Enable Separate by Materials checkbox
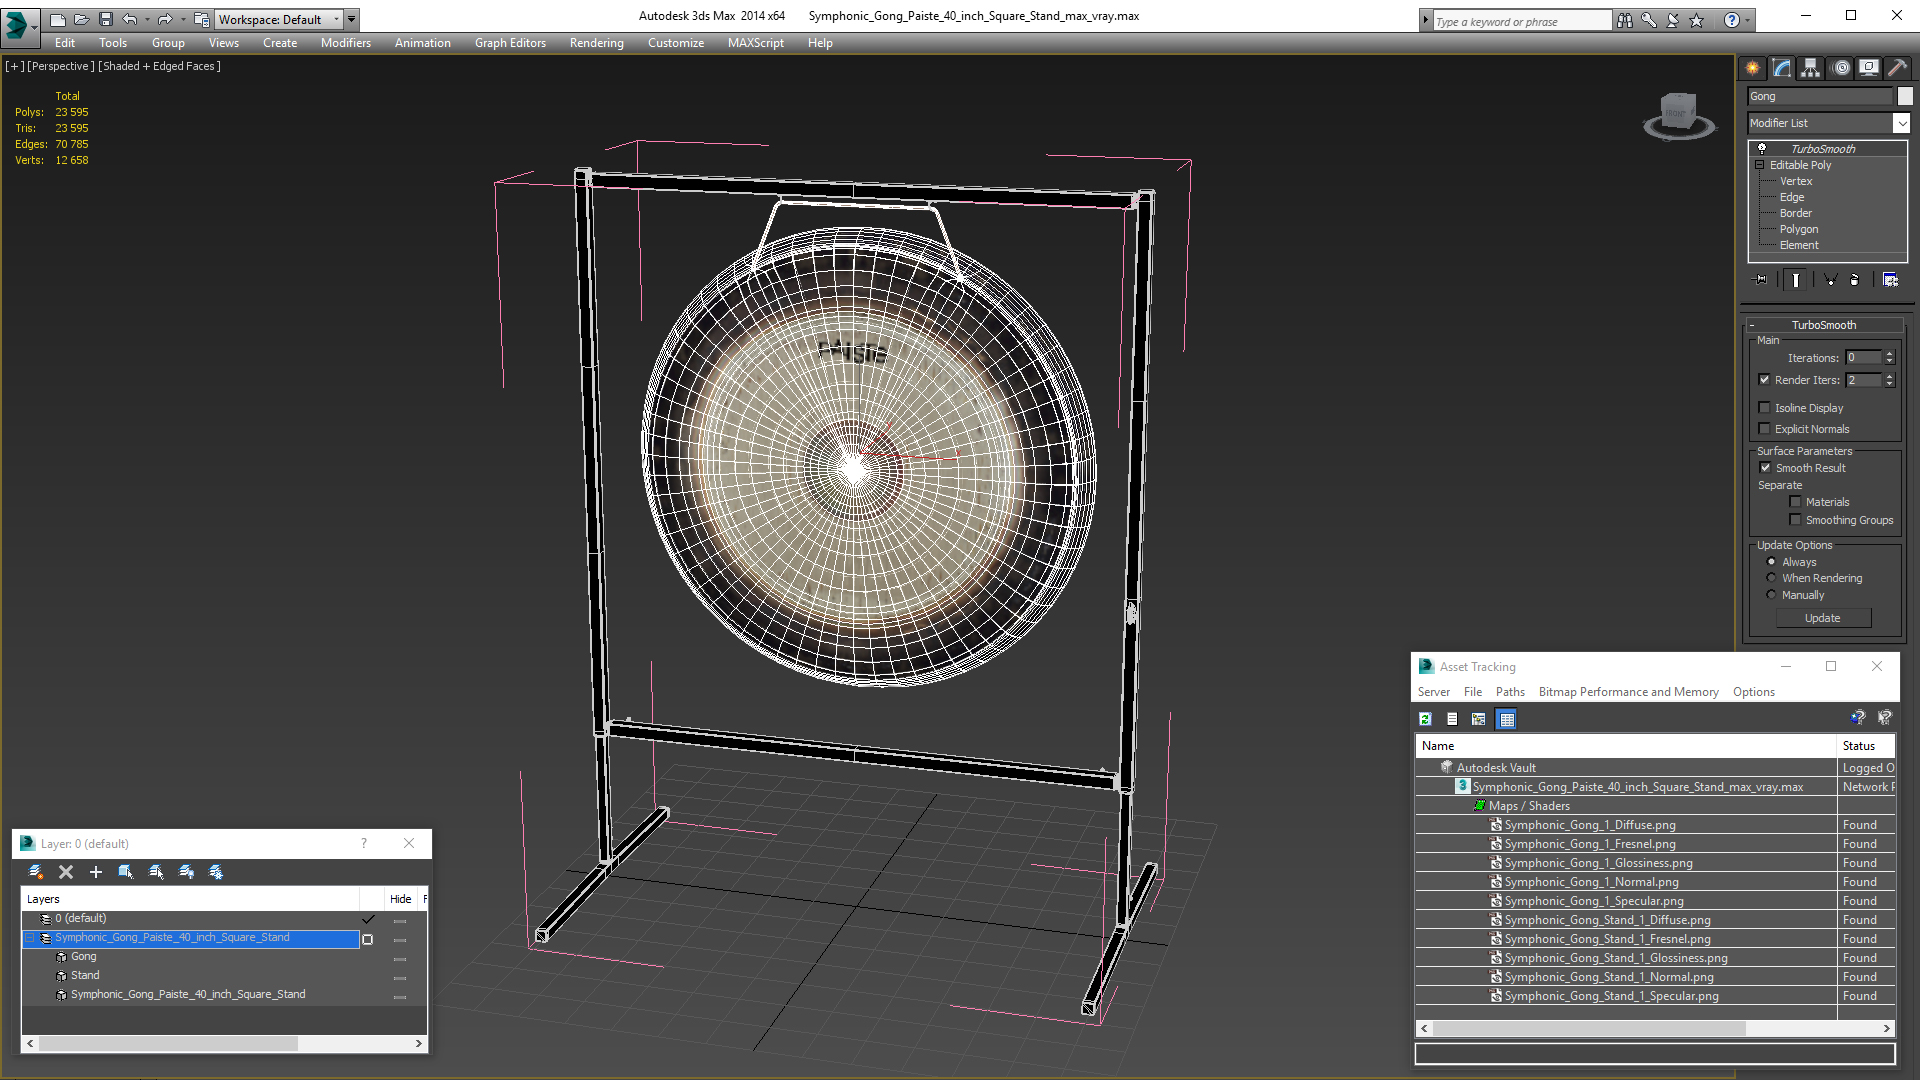 click(x=1795, y=502)
